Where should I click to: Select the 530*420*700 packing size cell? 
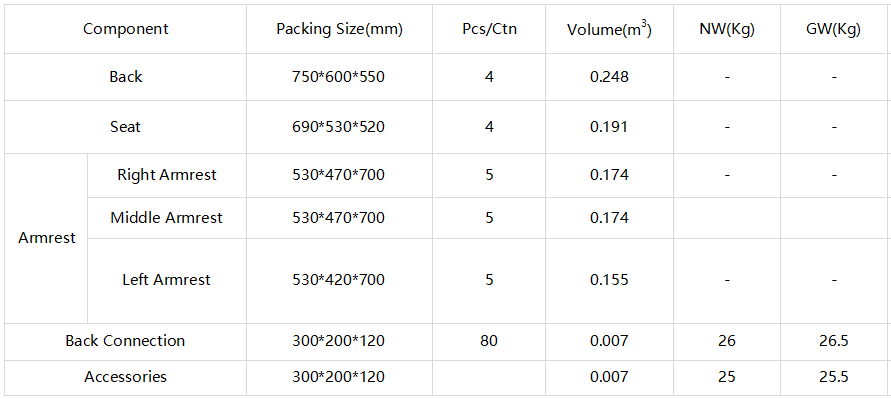tap(339, 281)
